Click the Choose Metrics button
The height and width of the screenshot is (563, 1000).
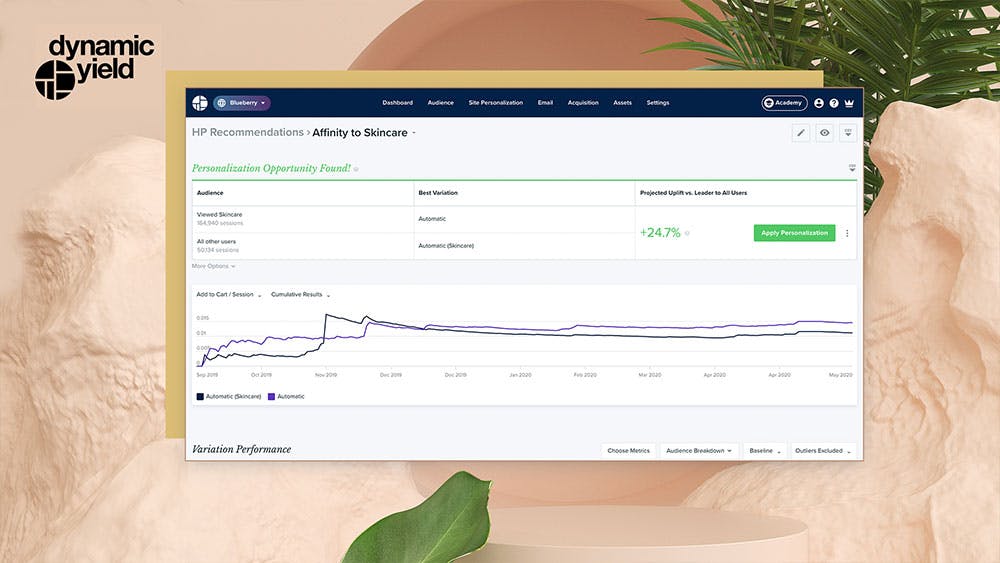coord(628,451)
